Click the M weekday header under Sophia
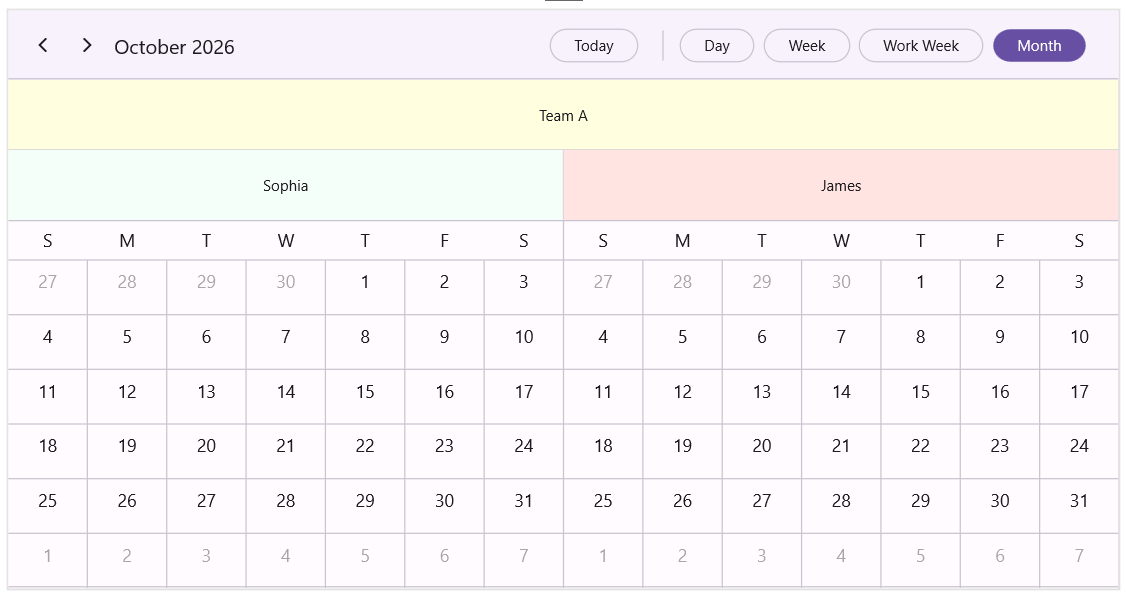1126x596 pixels. click(x=127, y=241)
